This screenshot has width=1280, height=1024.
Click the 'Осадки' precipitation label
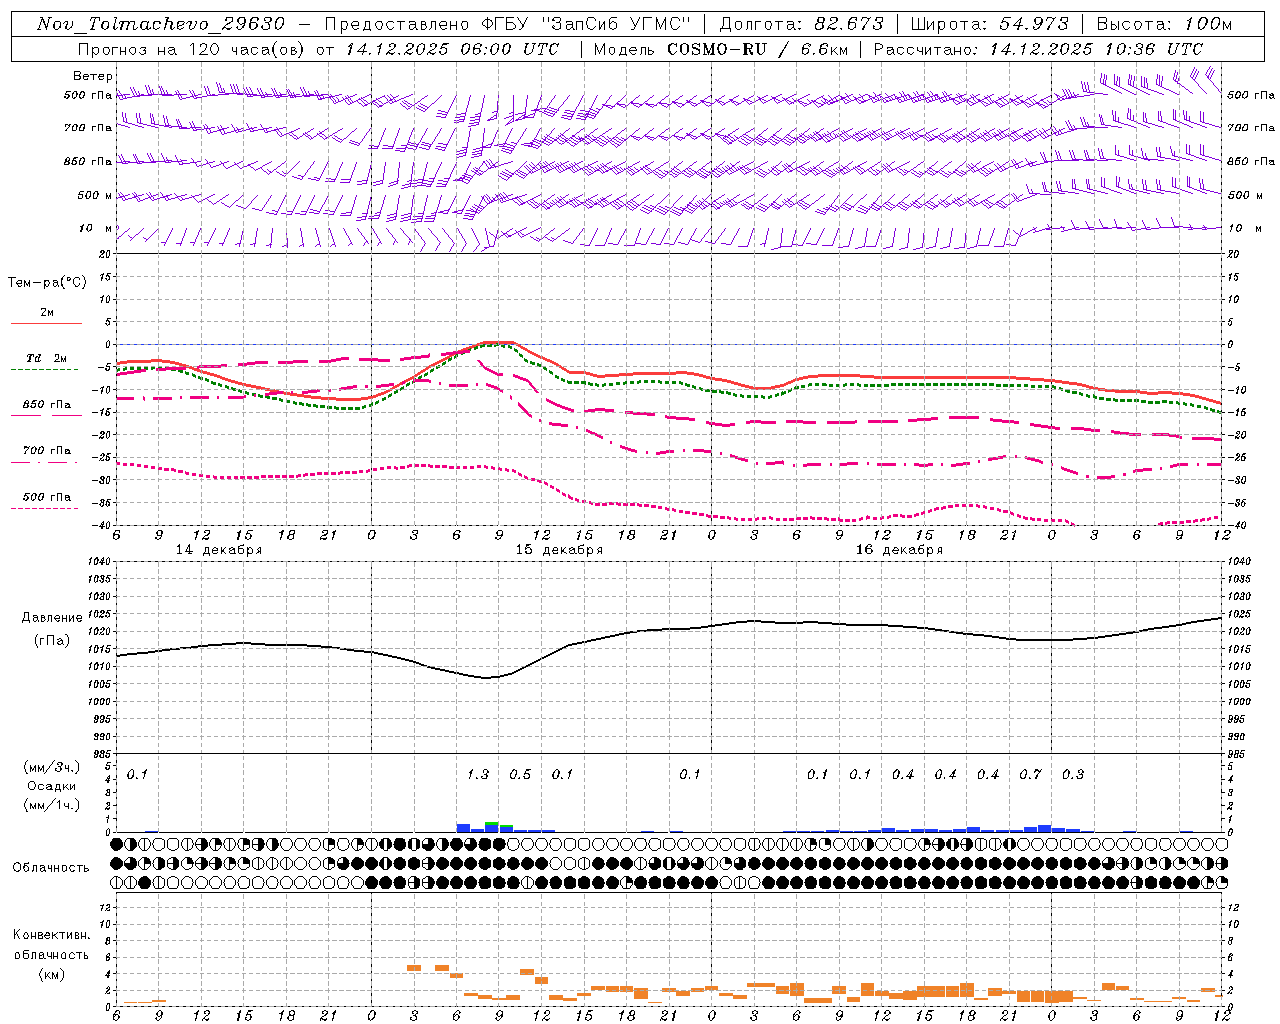coord(51,786)
